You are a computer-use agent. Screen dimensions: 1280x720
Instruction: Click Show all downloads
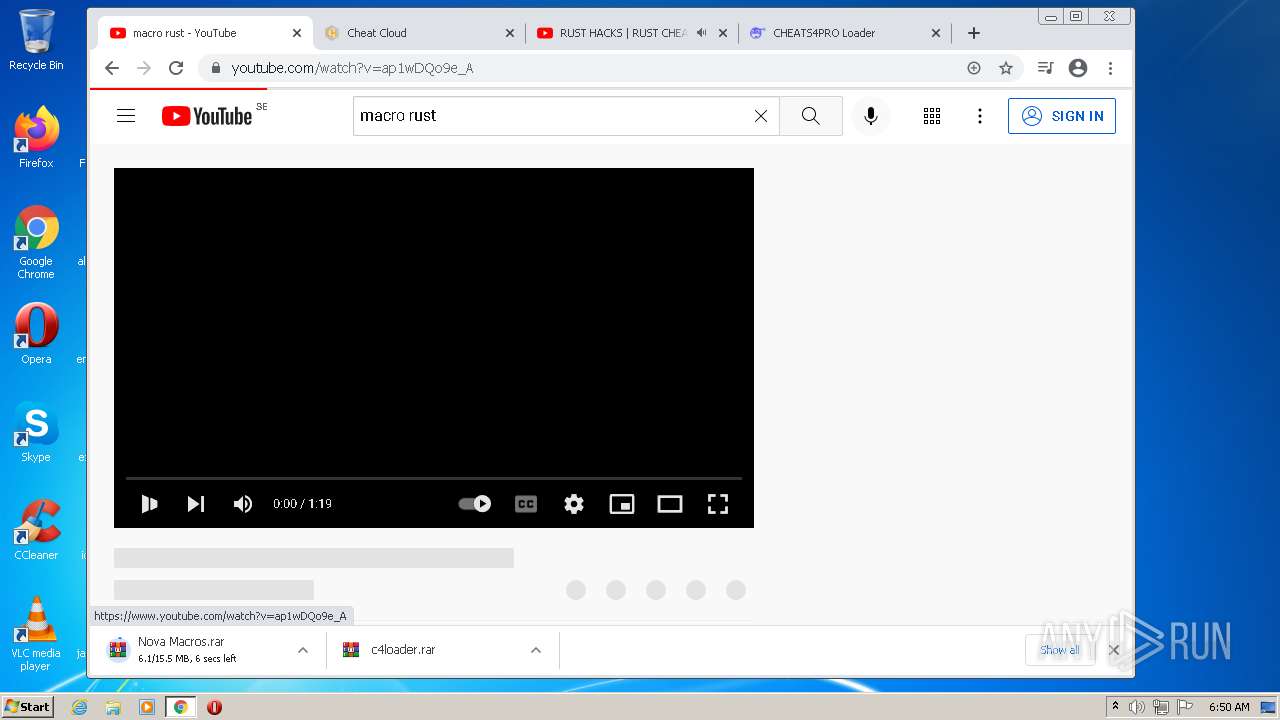(x=1059, y=650)
